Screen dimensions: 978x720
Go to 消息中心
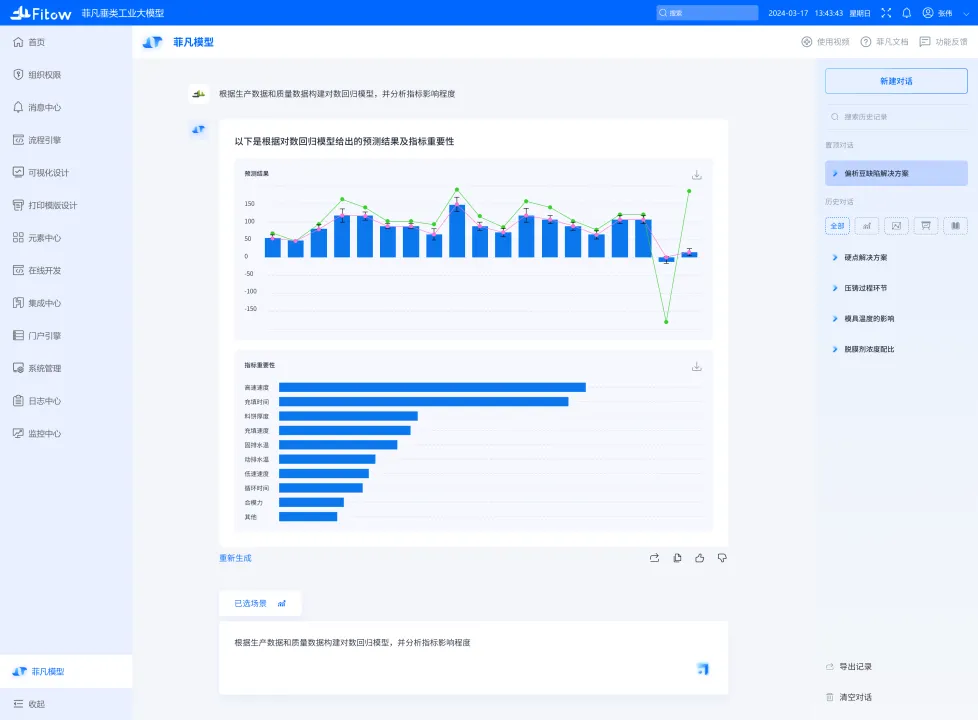coord(37,107)
